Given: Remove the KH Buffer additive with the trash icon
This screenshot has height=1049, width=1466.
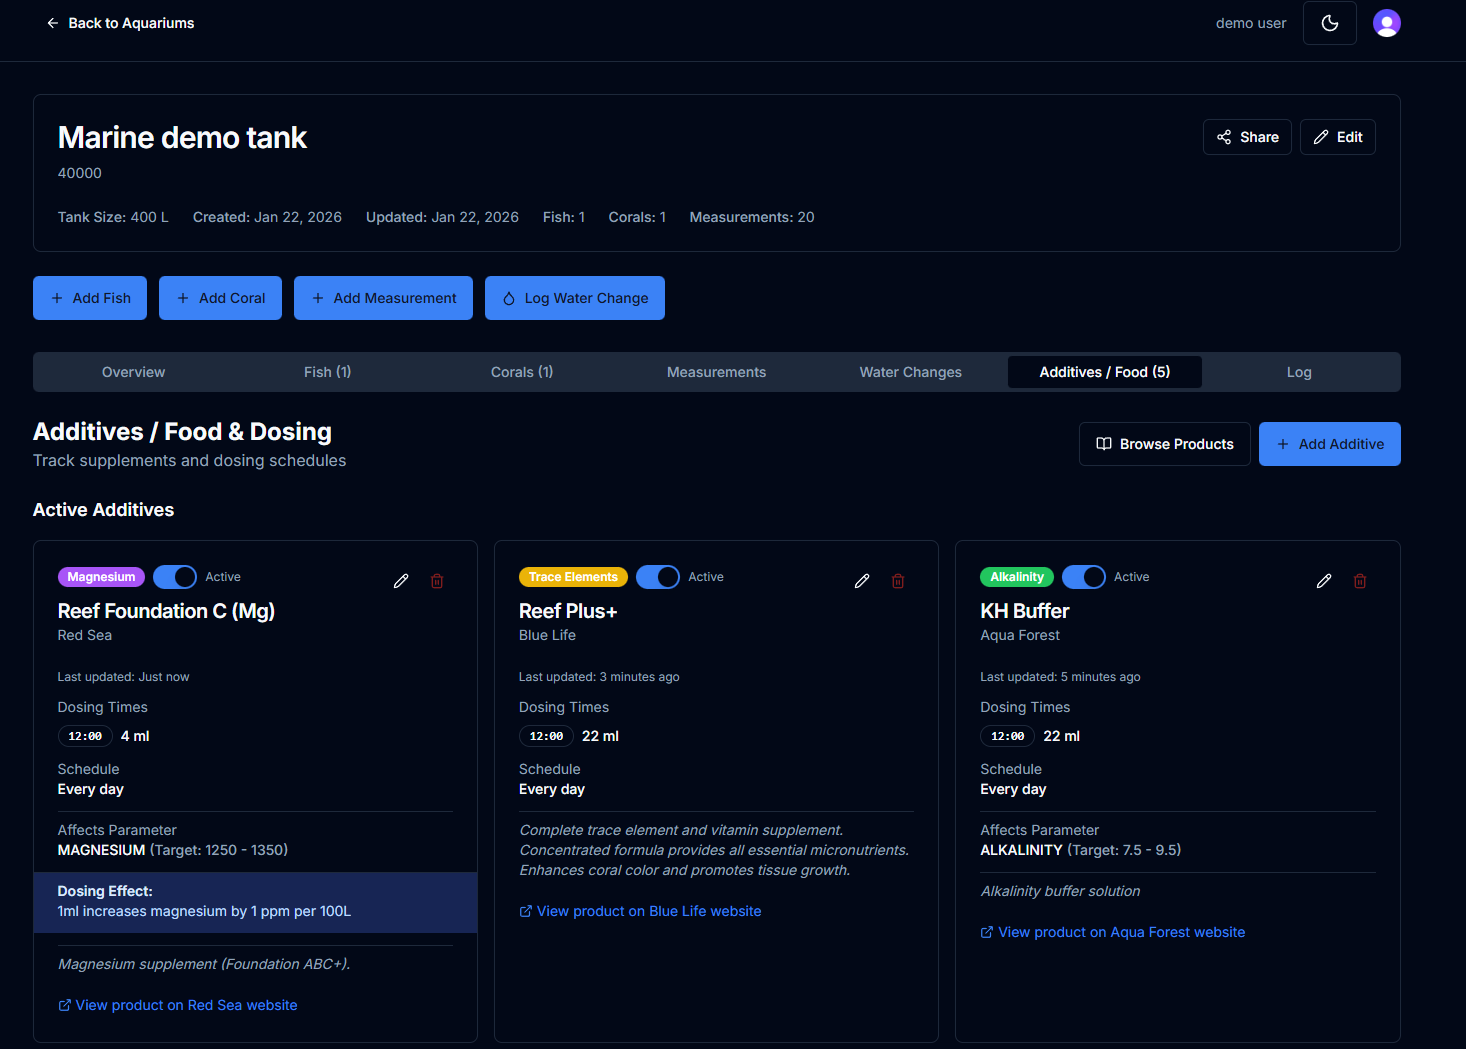Looking at the screenshot, I should [1360, 581].
